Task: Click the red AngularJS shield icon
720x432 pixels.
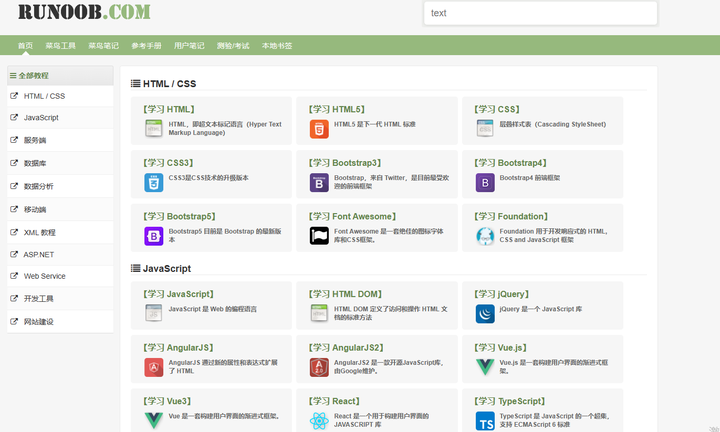Action: [154, 367]
